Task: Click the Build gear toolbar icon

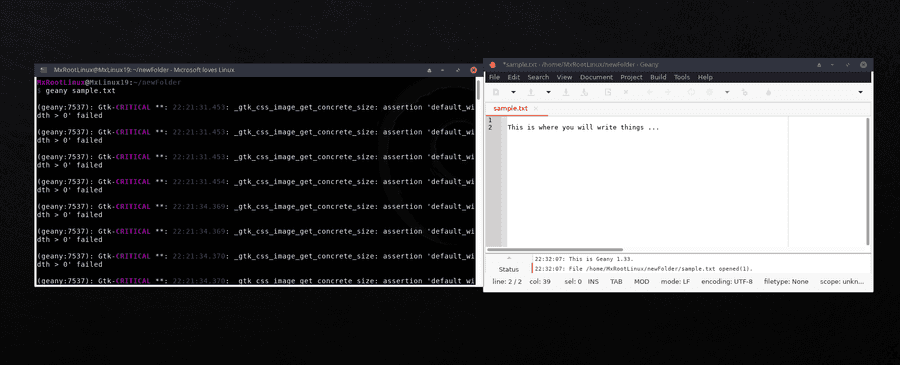Action: coord(709,92)
